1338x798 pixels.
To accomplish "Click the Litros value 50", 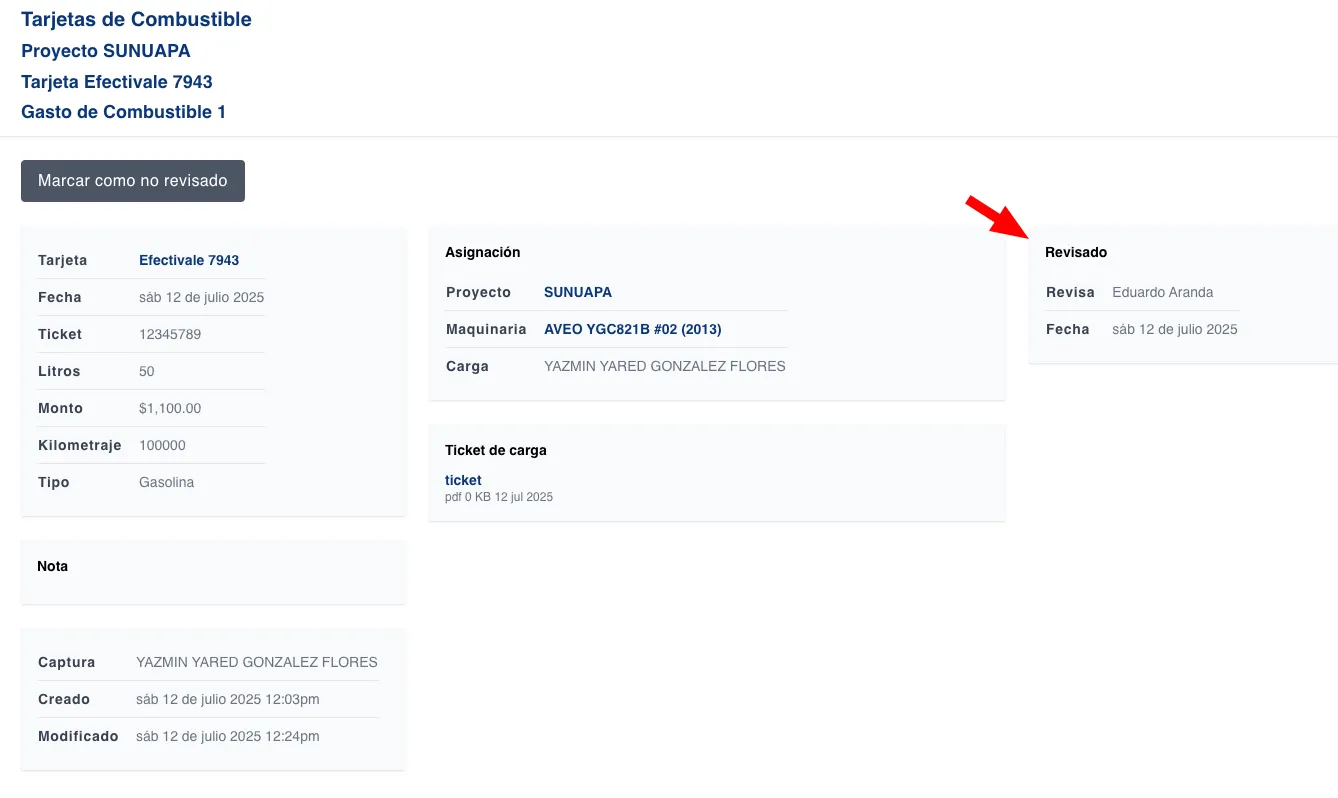I will [147, 371].
